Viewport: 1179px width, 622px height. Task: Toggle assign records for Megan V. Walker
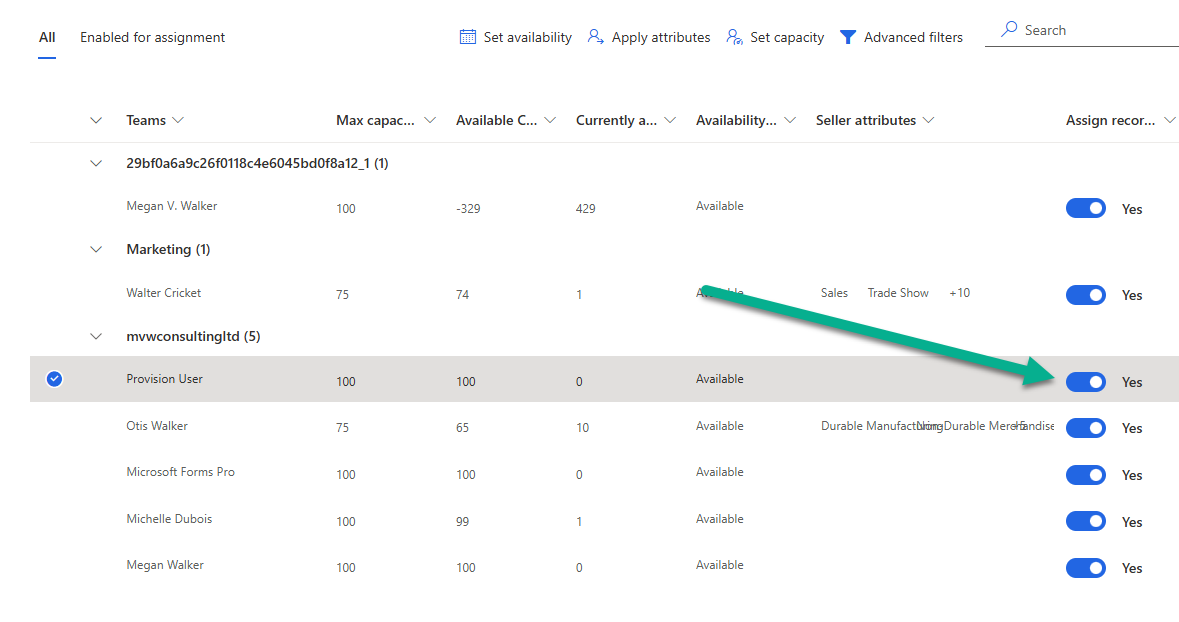tap(1086, 208)
